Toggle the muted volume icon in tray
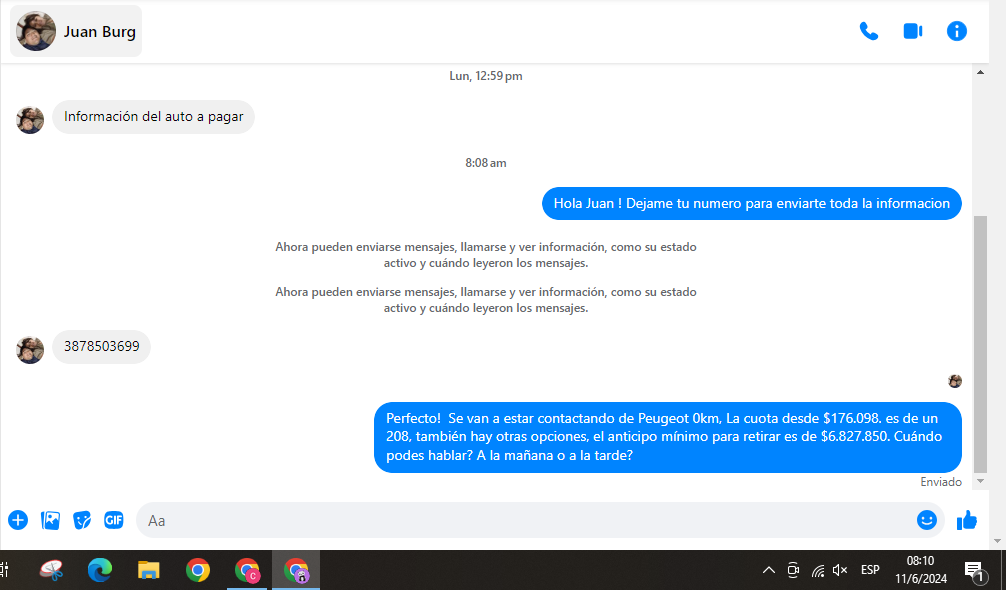The width and height of the screenshot is (1006, 590). click(x=840, y=570)
